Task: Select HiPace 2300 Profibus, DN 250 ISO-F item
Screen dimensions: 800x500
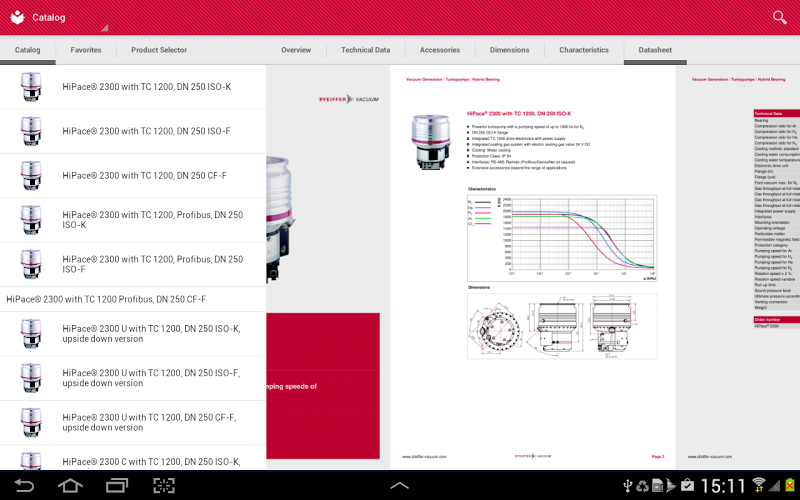Action: pos(133,264)
